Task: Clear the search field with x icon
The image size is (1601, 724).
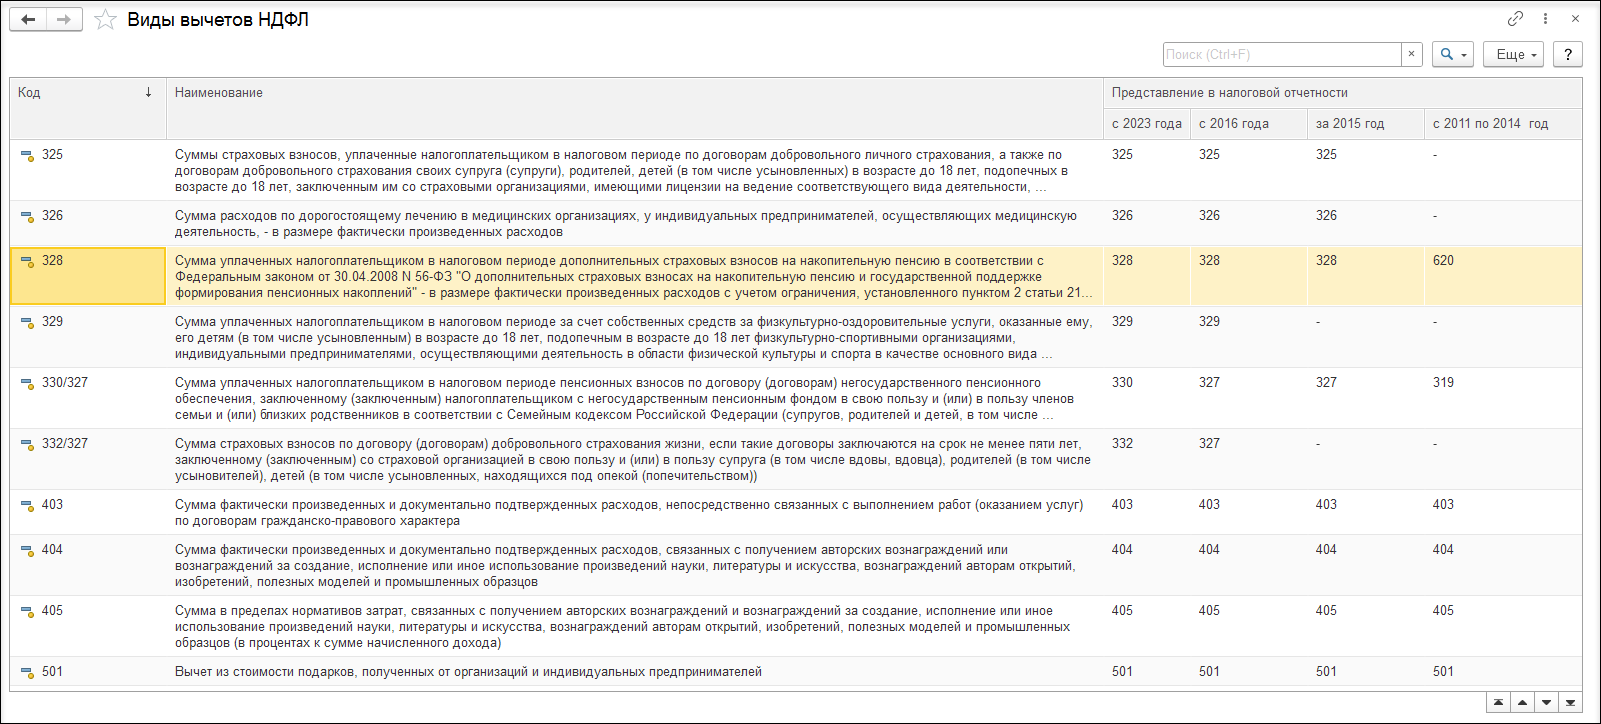Action: (1411, 54)
